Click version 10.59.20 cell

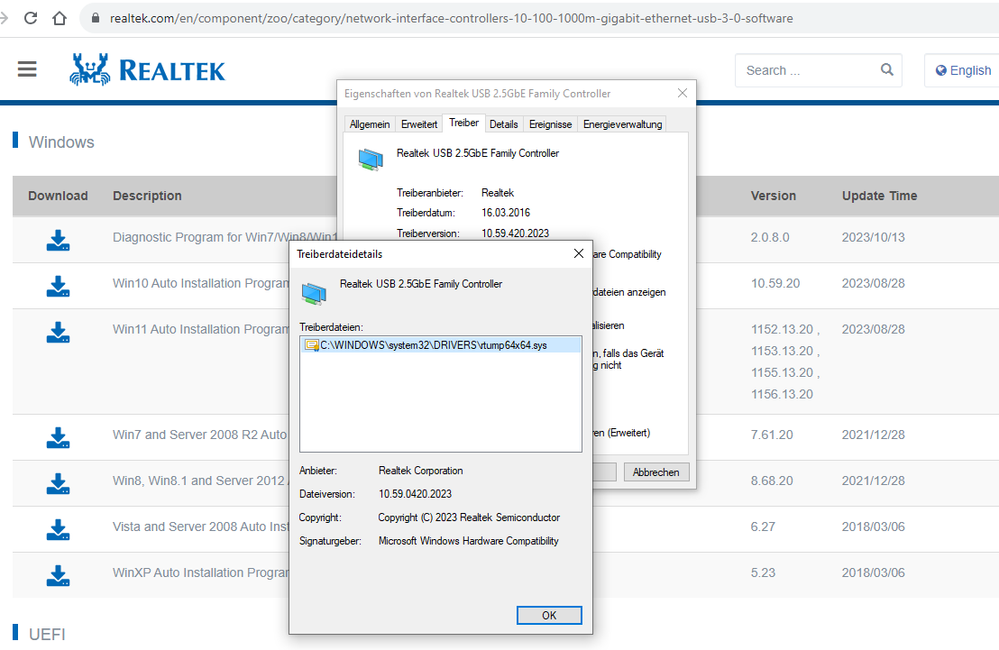pos(775,283)
